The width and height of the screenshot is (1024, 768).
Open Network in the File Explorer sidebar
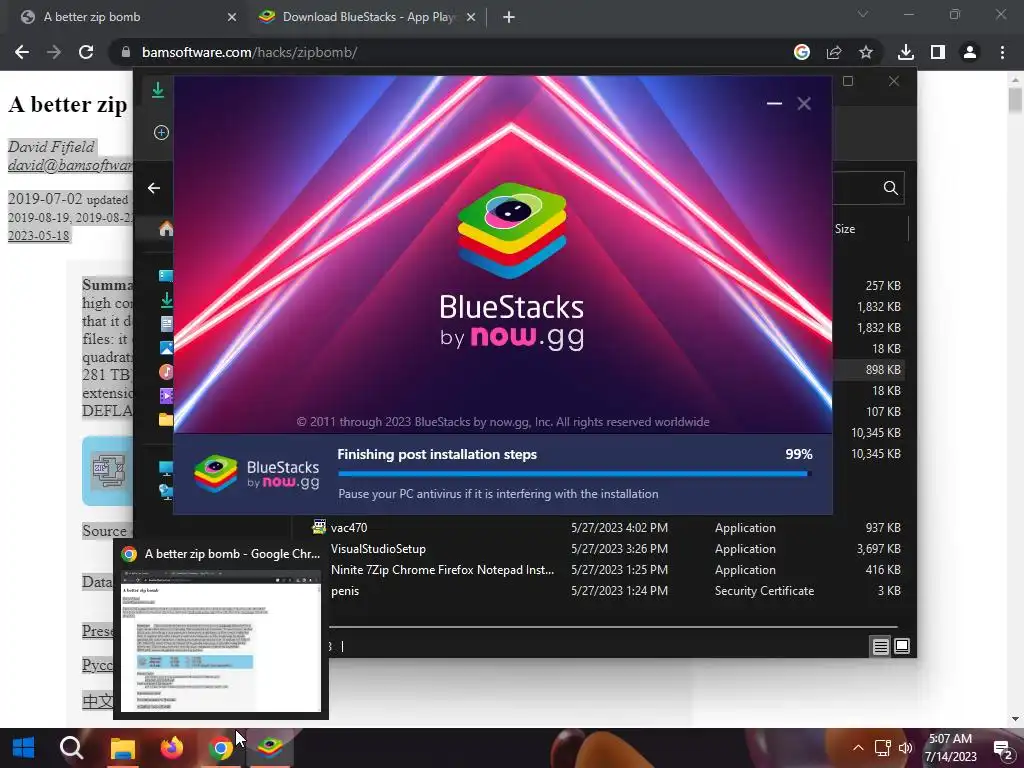coord(166,491)
